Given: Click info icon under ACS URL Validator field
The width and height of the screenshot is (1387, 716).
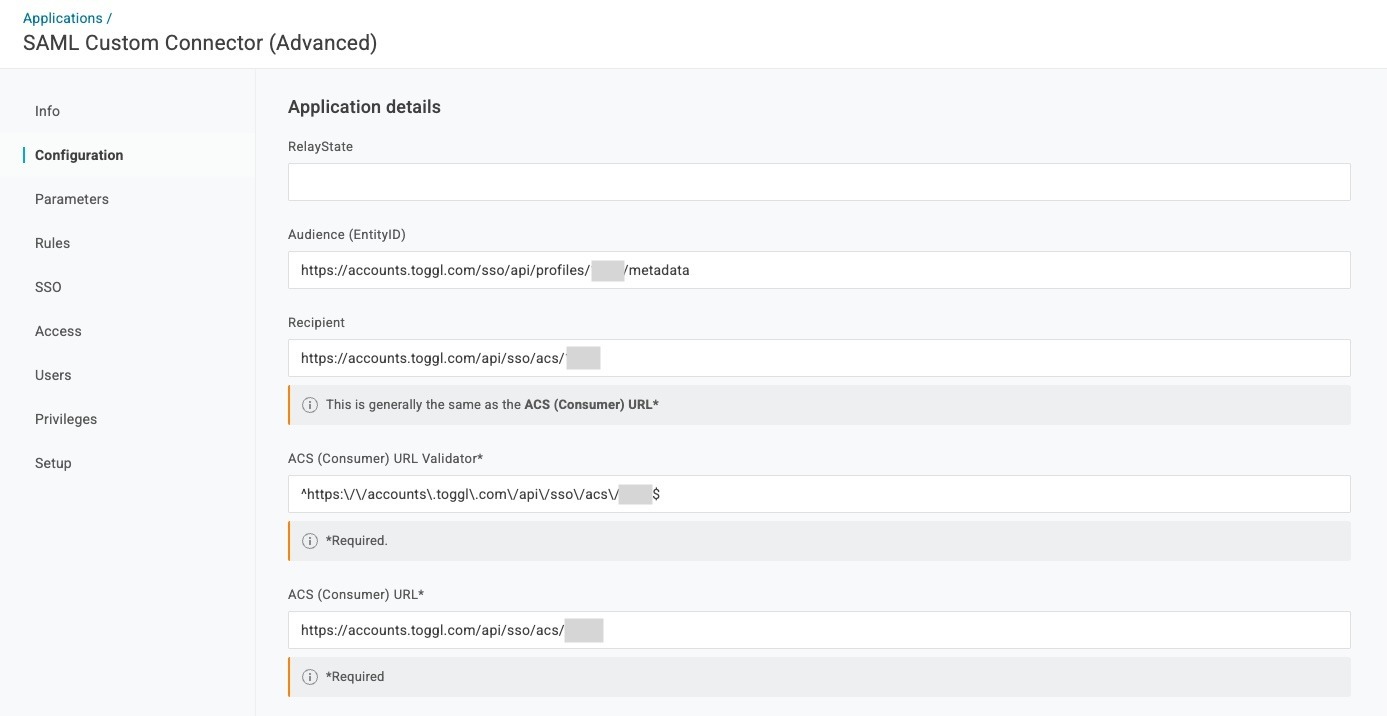Looking at the screenshot, I should click(x=310, y=541).
